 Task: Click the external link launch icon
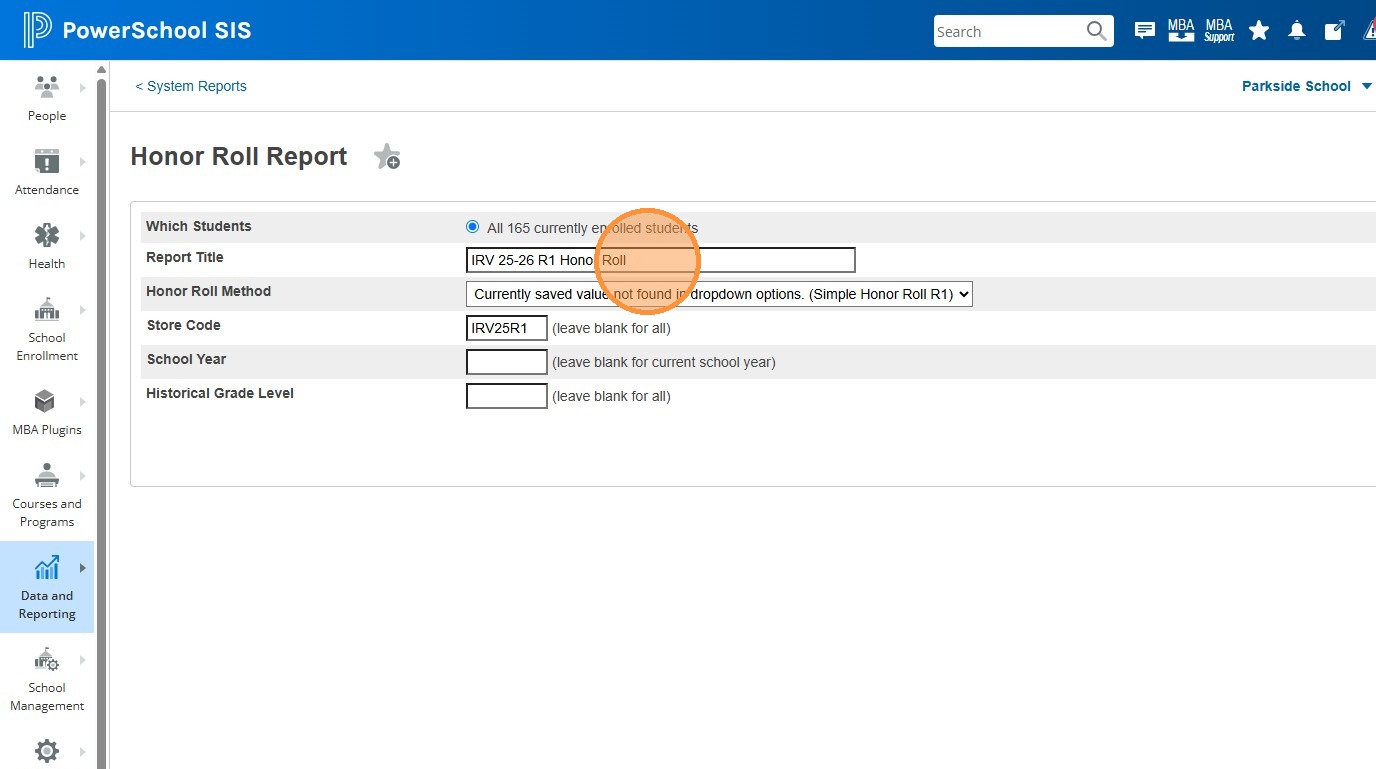[1334, 31]
